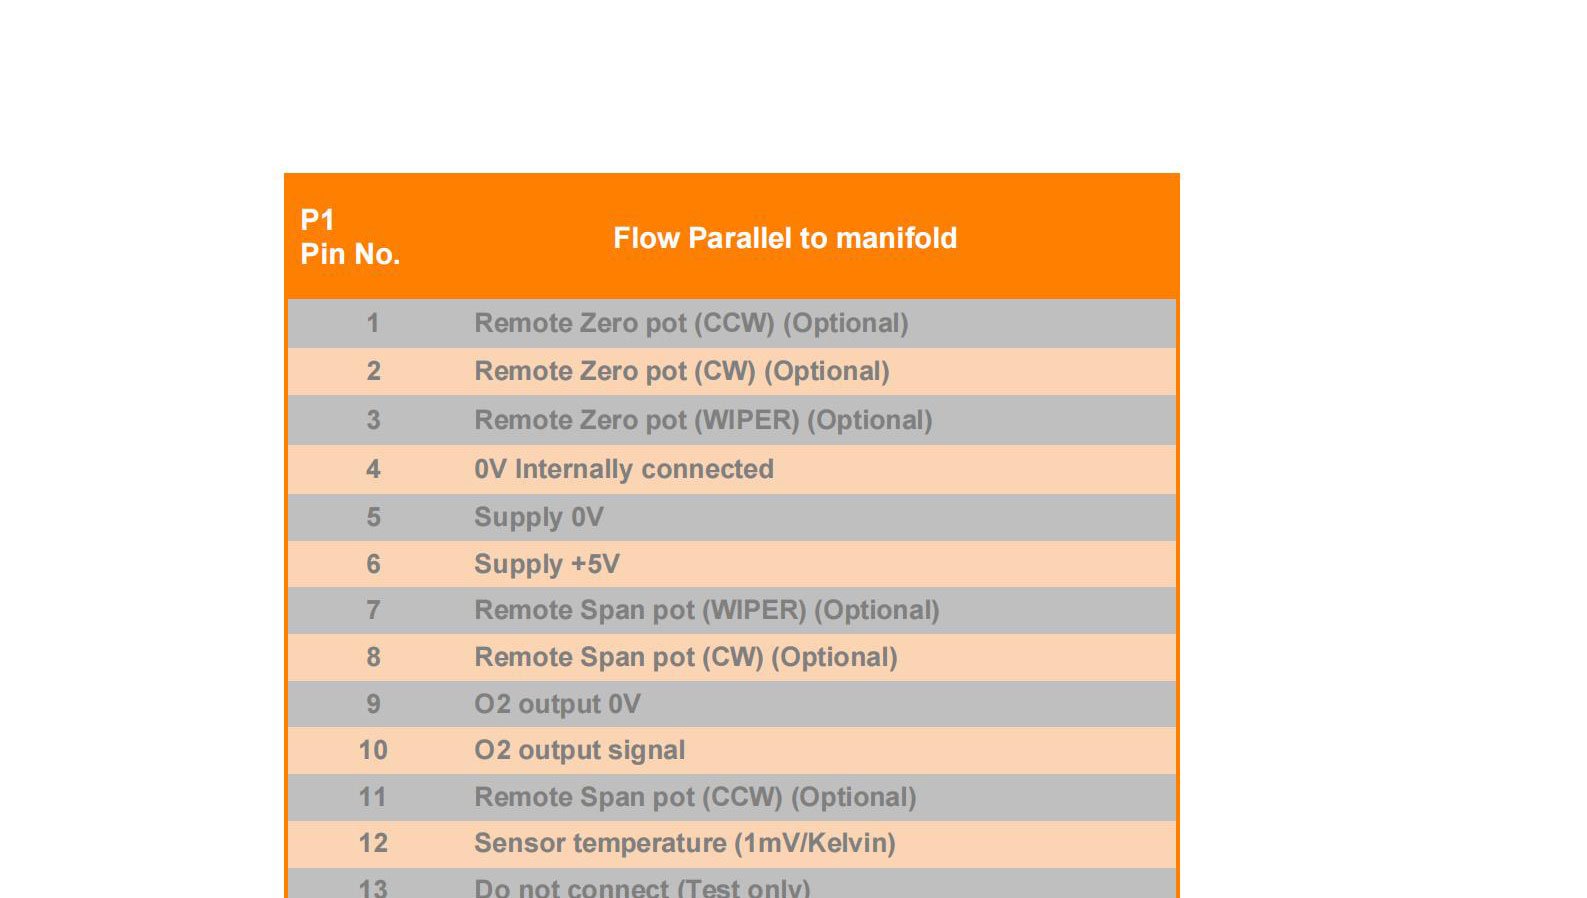Click the "0V Internally connected" entry
The height and width of the screenshot is (898, 1587).
pos(623,469)
